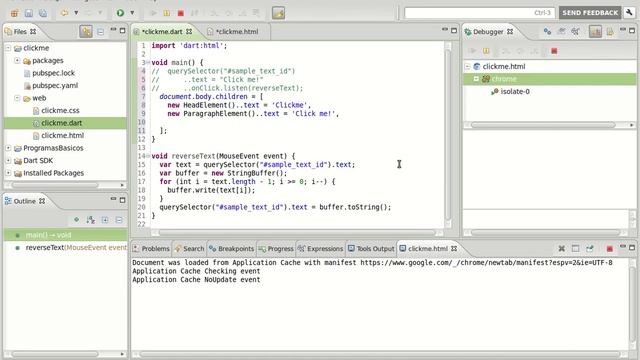640x360 pixels.
Task: Open the Search tab
Action: tap(189, 249)
